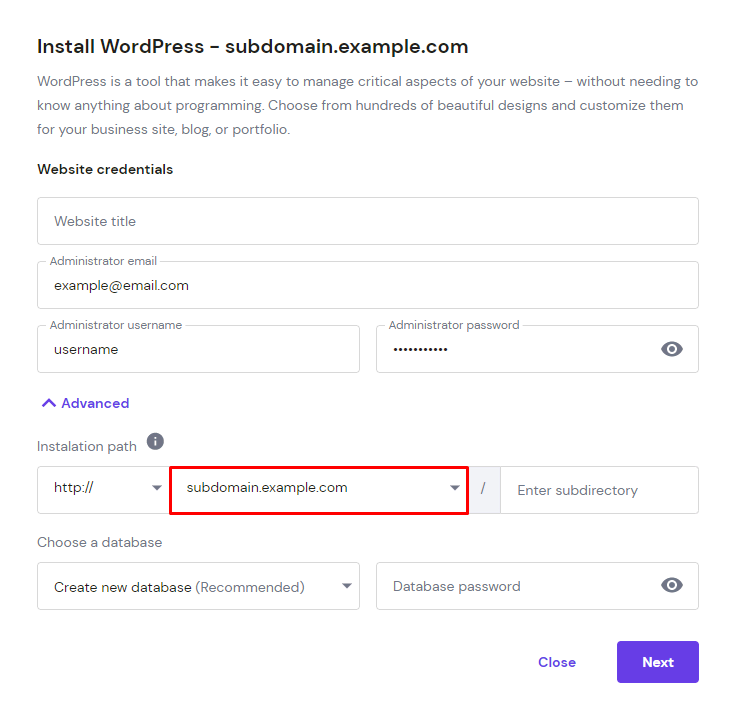Select the Administrator email field
The width and height of the screenshot is (737, 728).
368,285
